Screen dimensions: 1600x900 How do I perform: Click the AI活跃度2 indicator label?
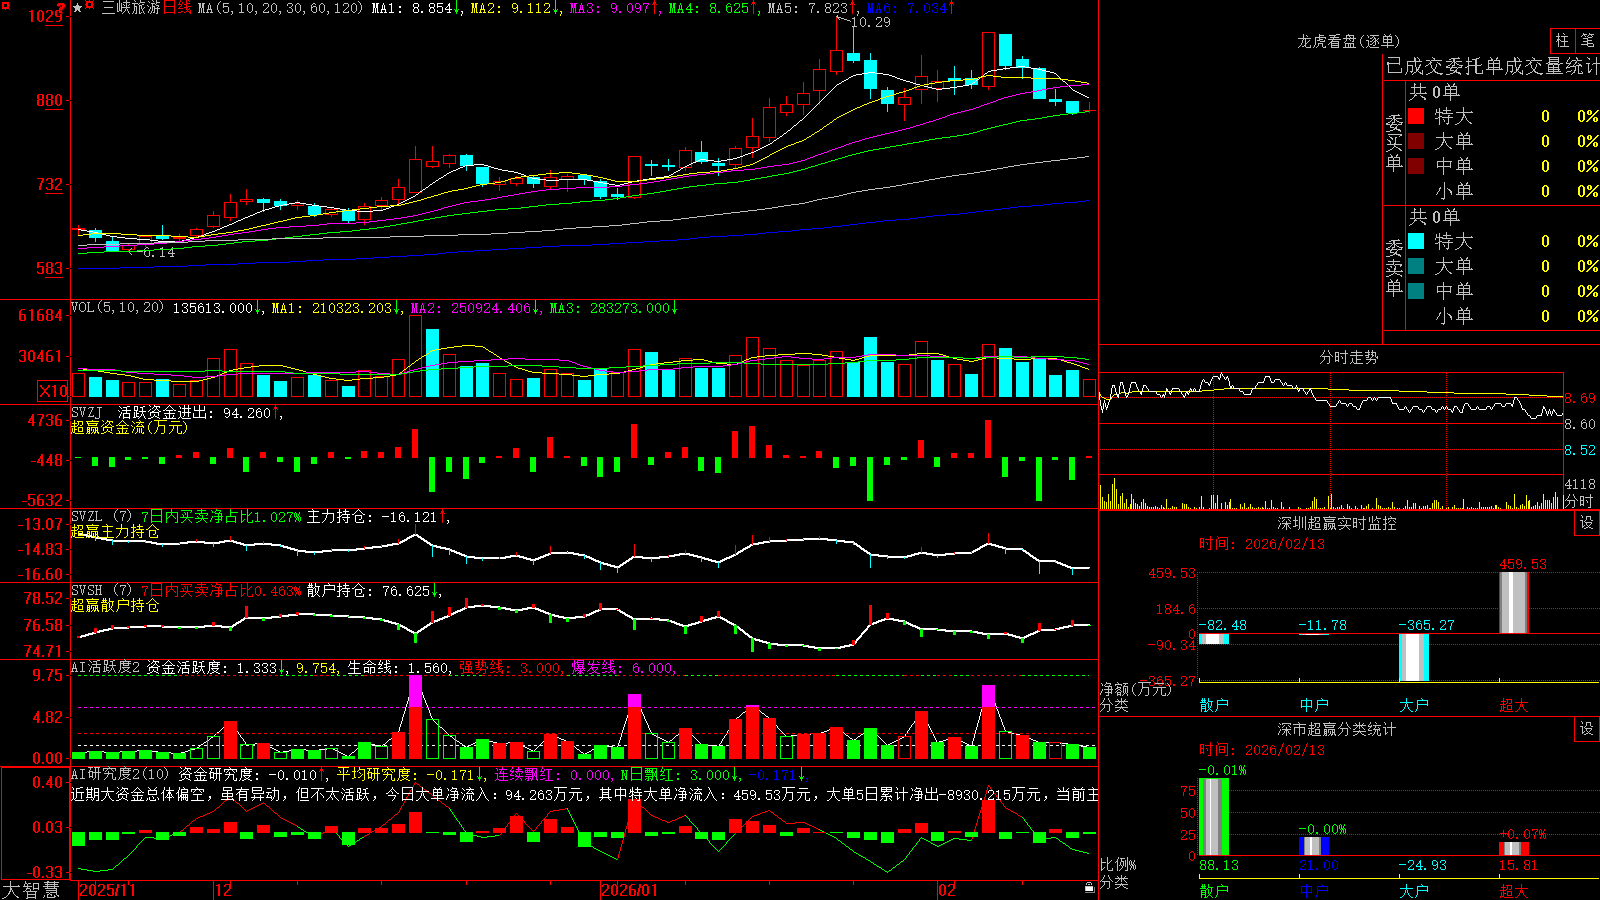106,667
